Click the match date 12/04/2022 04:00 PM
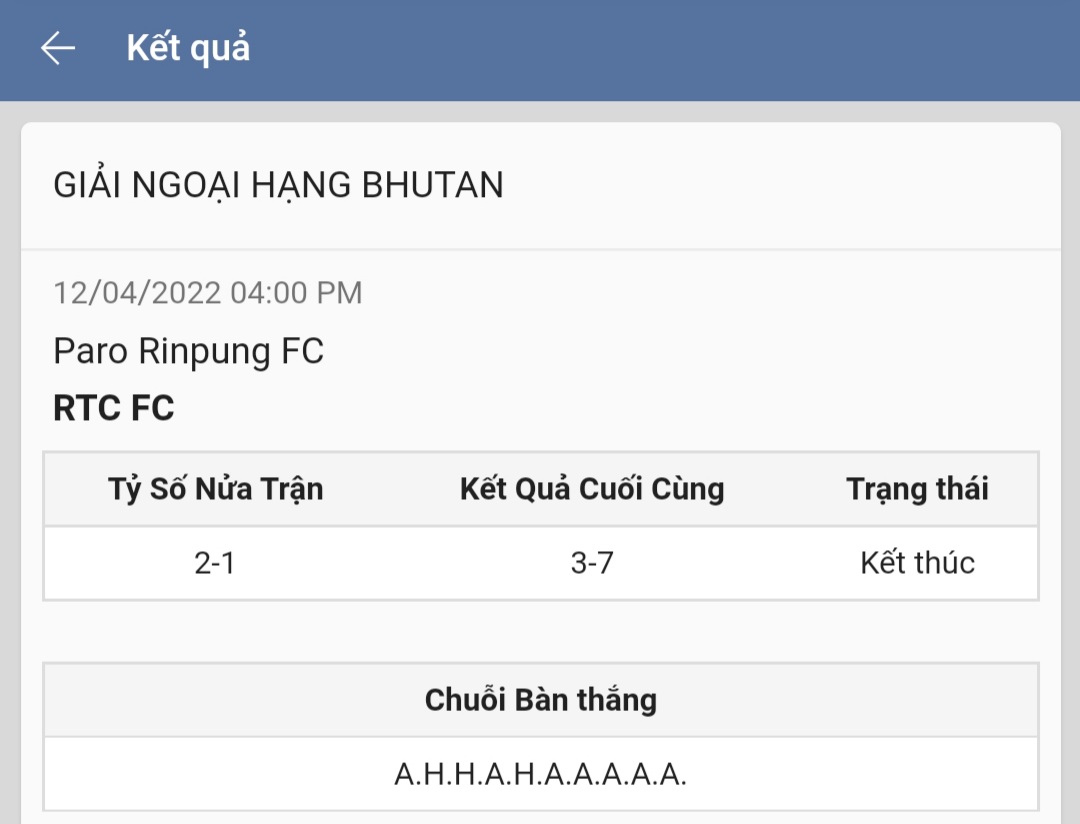Image resolution: width=1080 pixels, height=824 pixels. click(207, 293)
